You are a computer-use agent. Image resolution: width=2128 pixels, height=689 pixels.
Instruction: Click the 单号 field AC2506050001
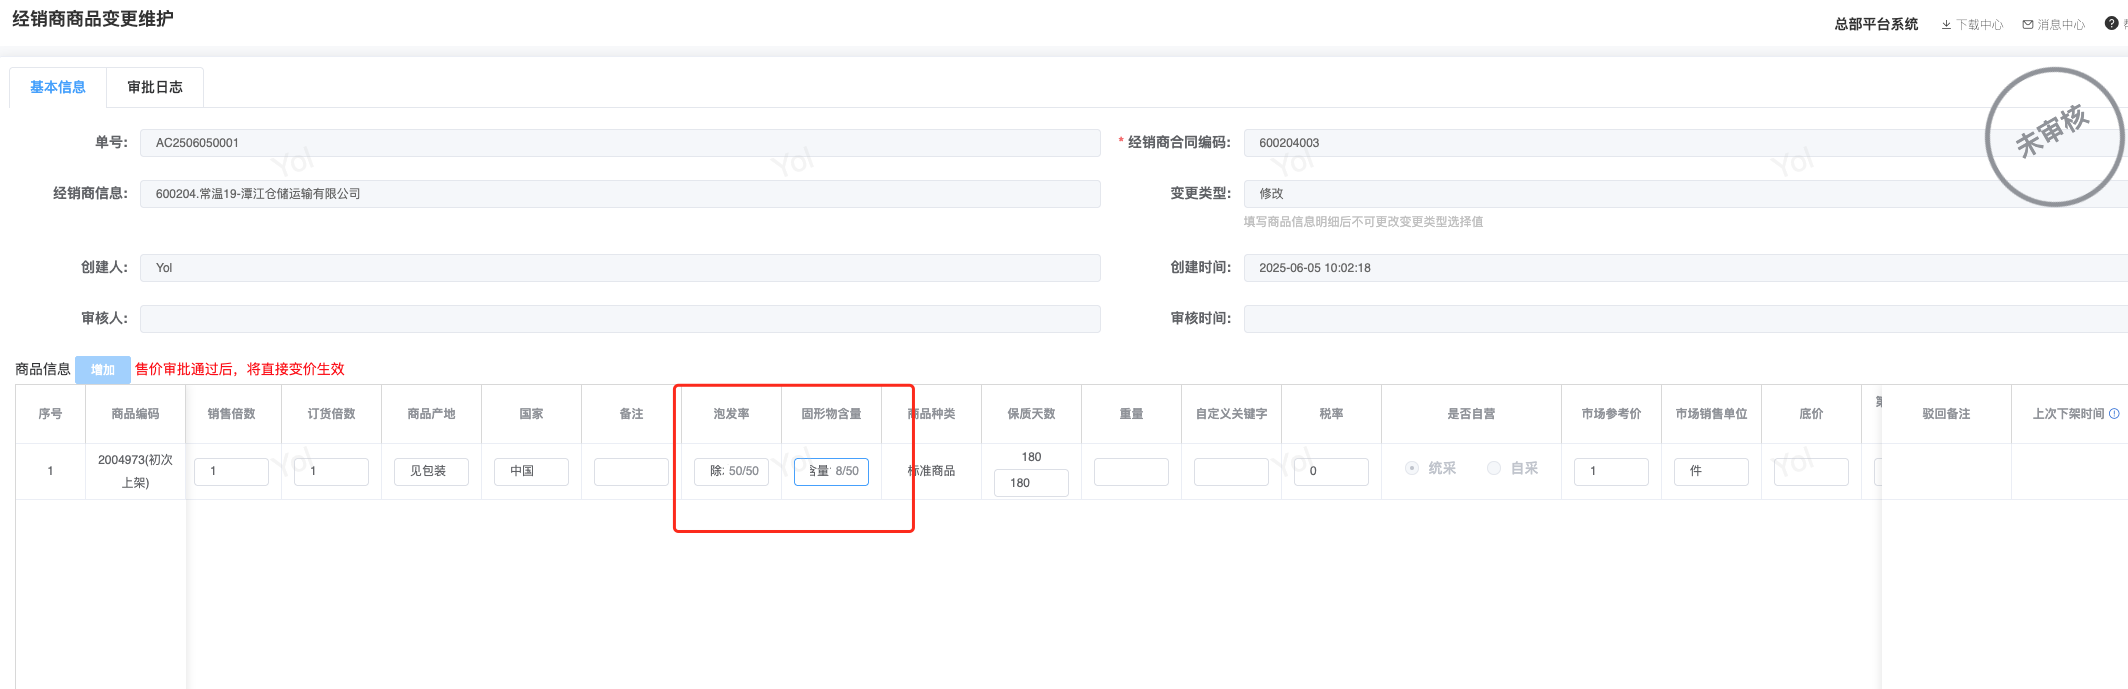[620, 143]
